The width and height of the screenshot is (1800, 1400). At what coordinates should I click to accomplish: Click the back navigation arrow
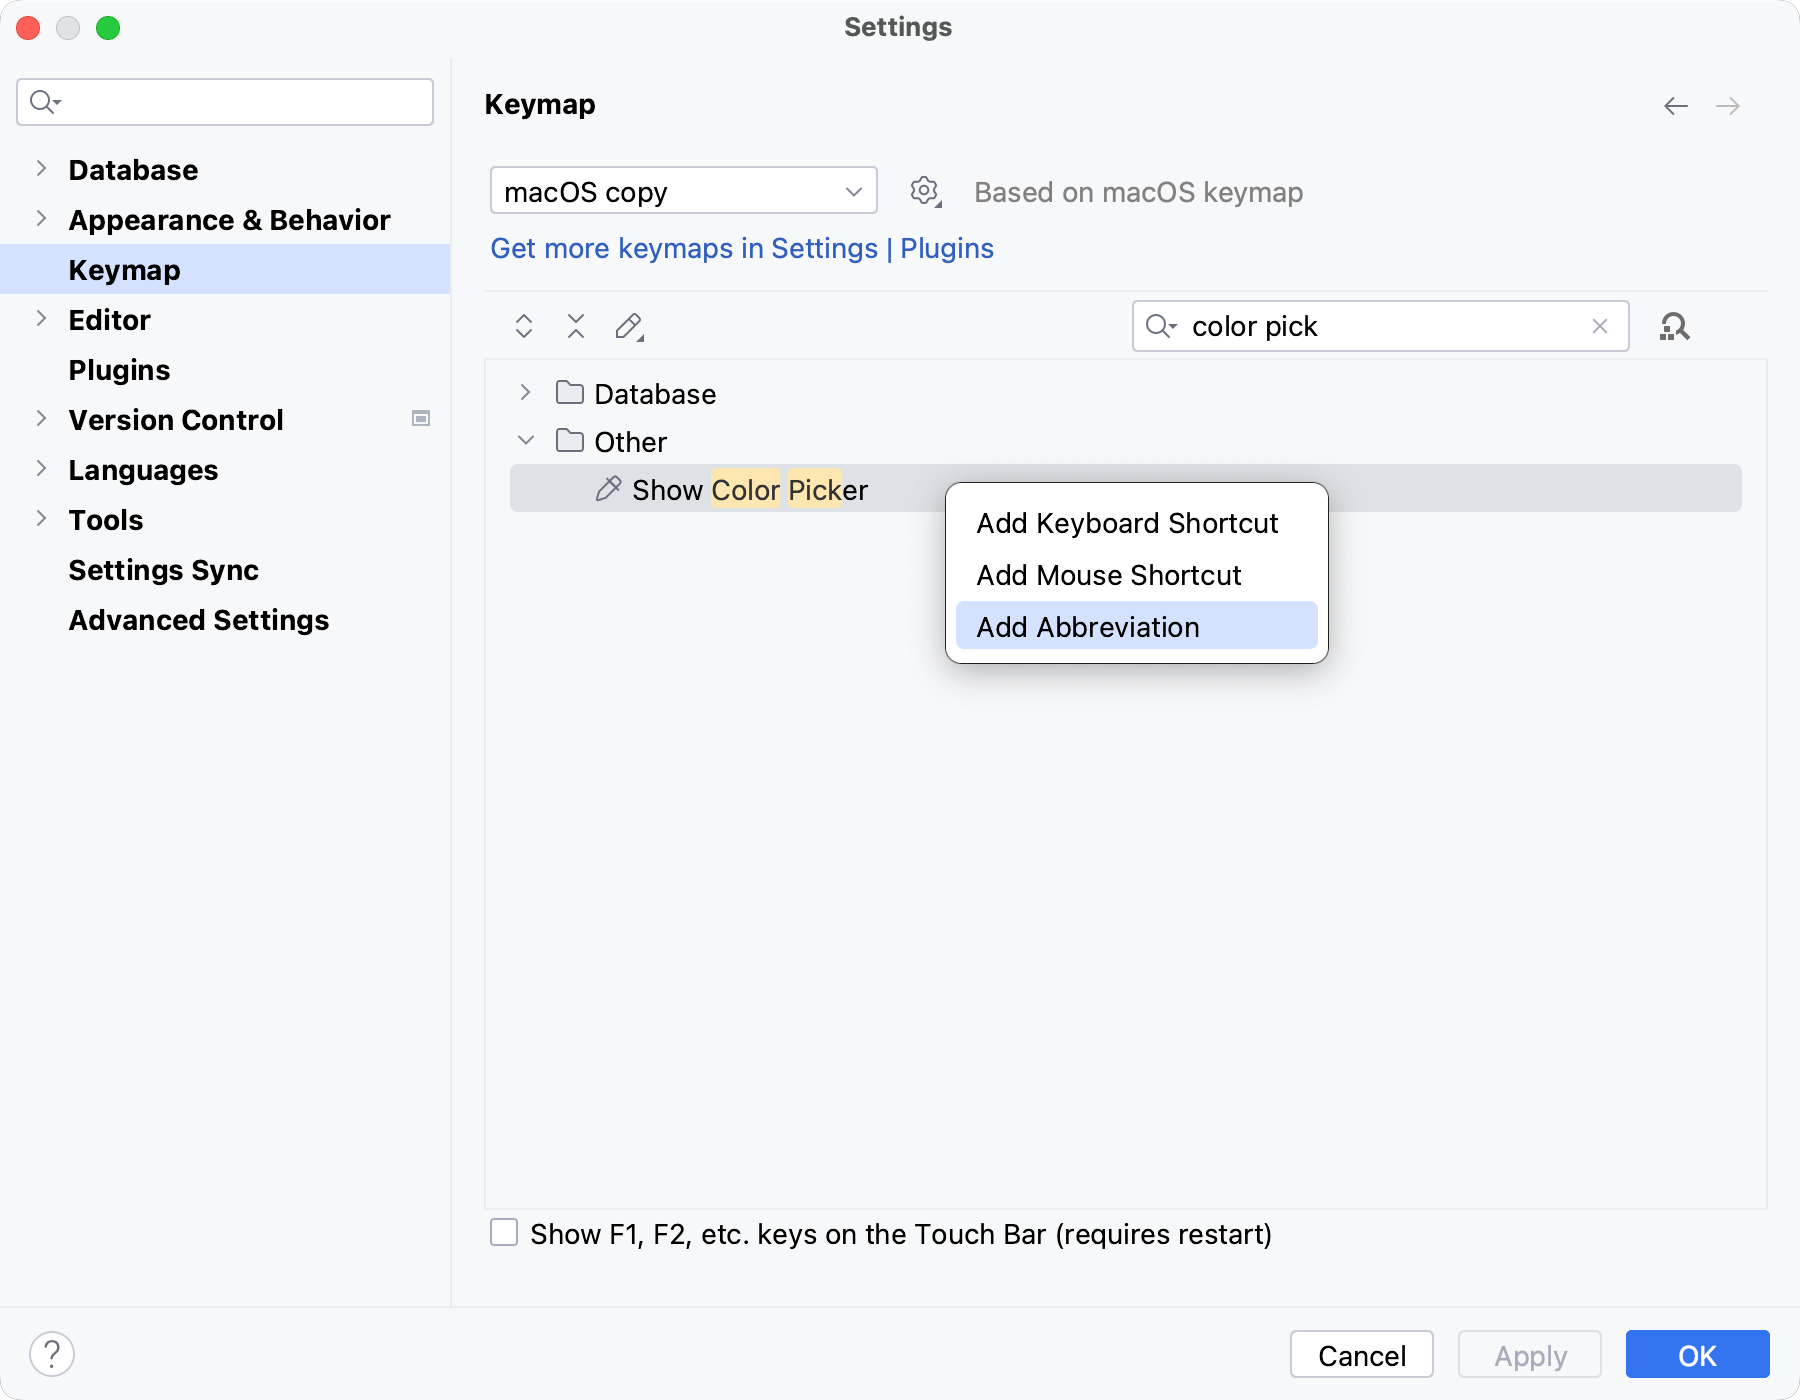[x=1676, y=106]
